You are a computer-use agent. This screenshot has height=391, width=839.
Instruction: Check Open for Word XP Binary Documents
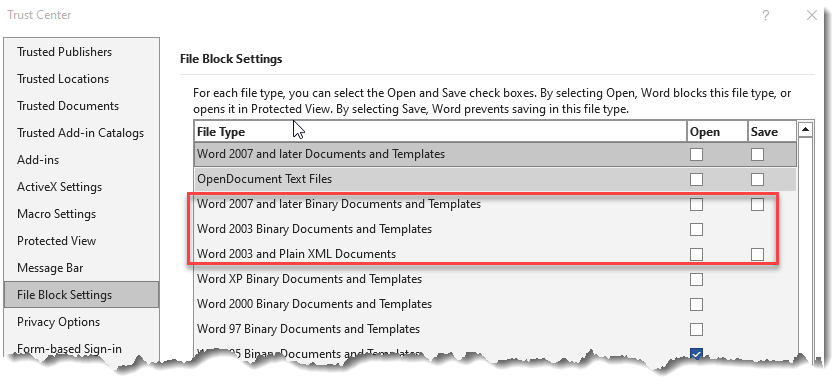click(696, 279)
